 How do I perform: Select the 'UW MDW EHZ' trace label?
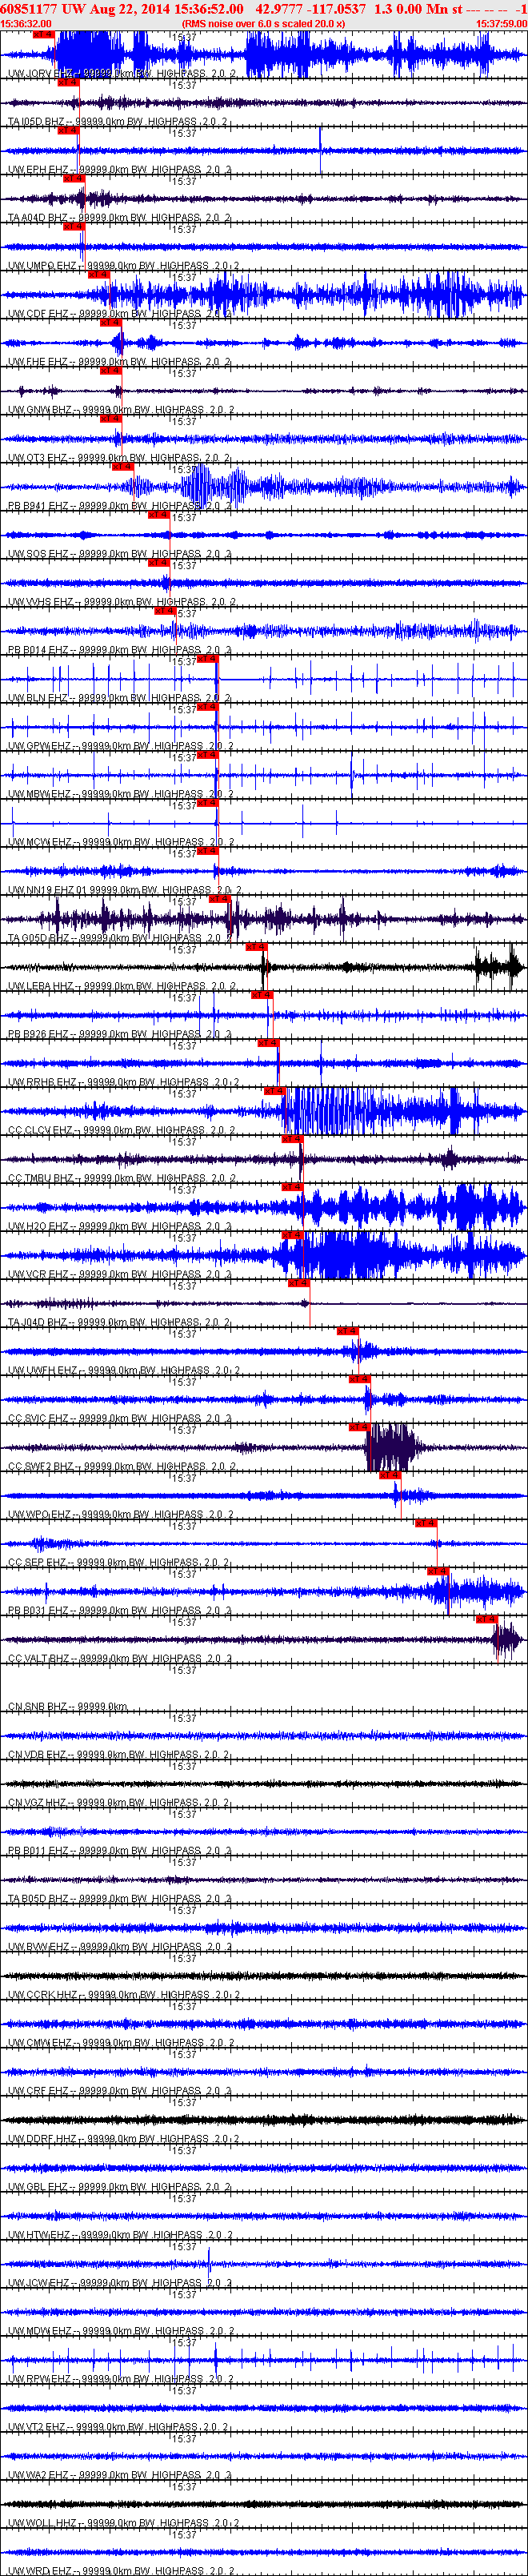pos(120,2330)
